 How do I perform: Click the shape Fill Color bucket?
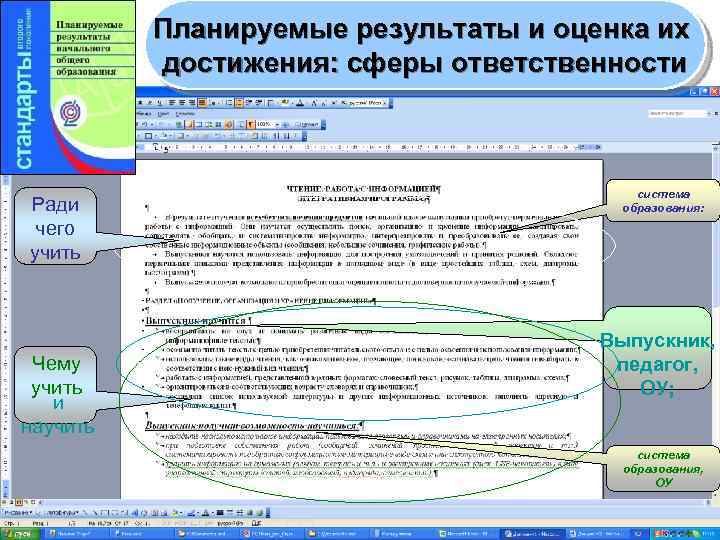point(175,513)
